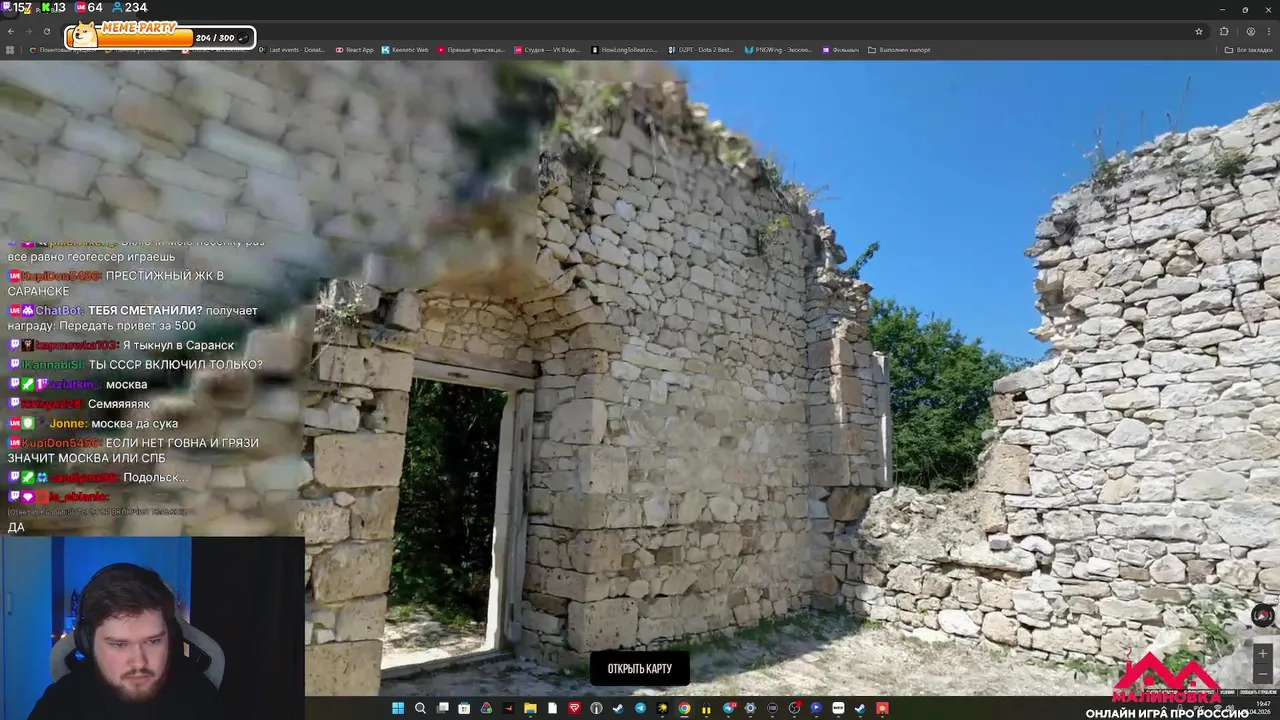Open the Студия — VK Видео bookmark
Viewport: 1280px width, 720px height.
pos(547,50)
